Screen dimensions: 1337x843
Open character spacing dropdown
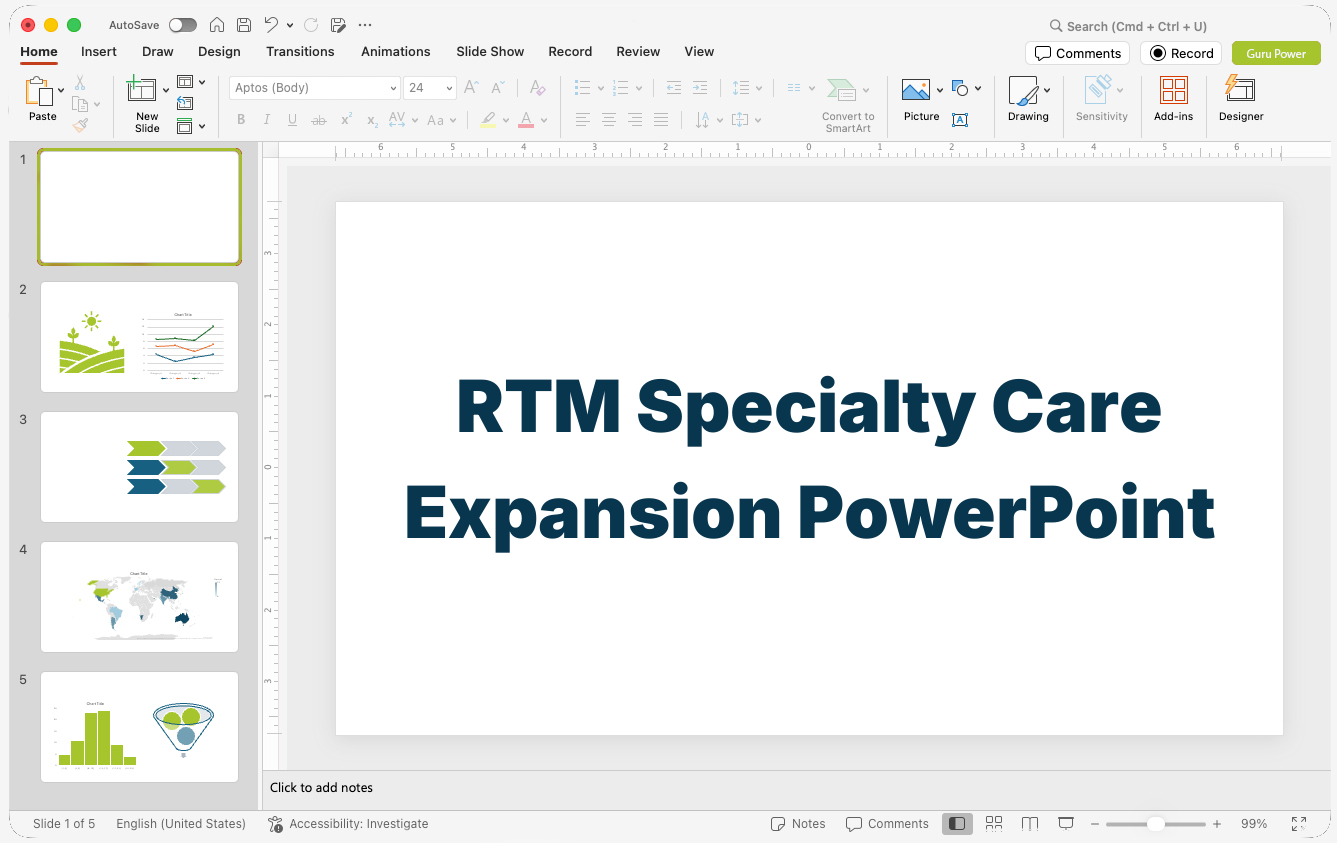pyautogui.click(x=401, y=120)
